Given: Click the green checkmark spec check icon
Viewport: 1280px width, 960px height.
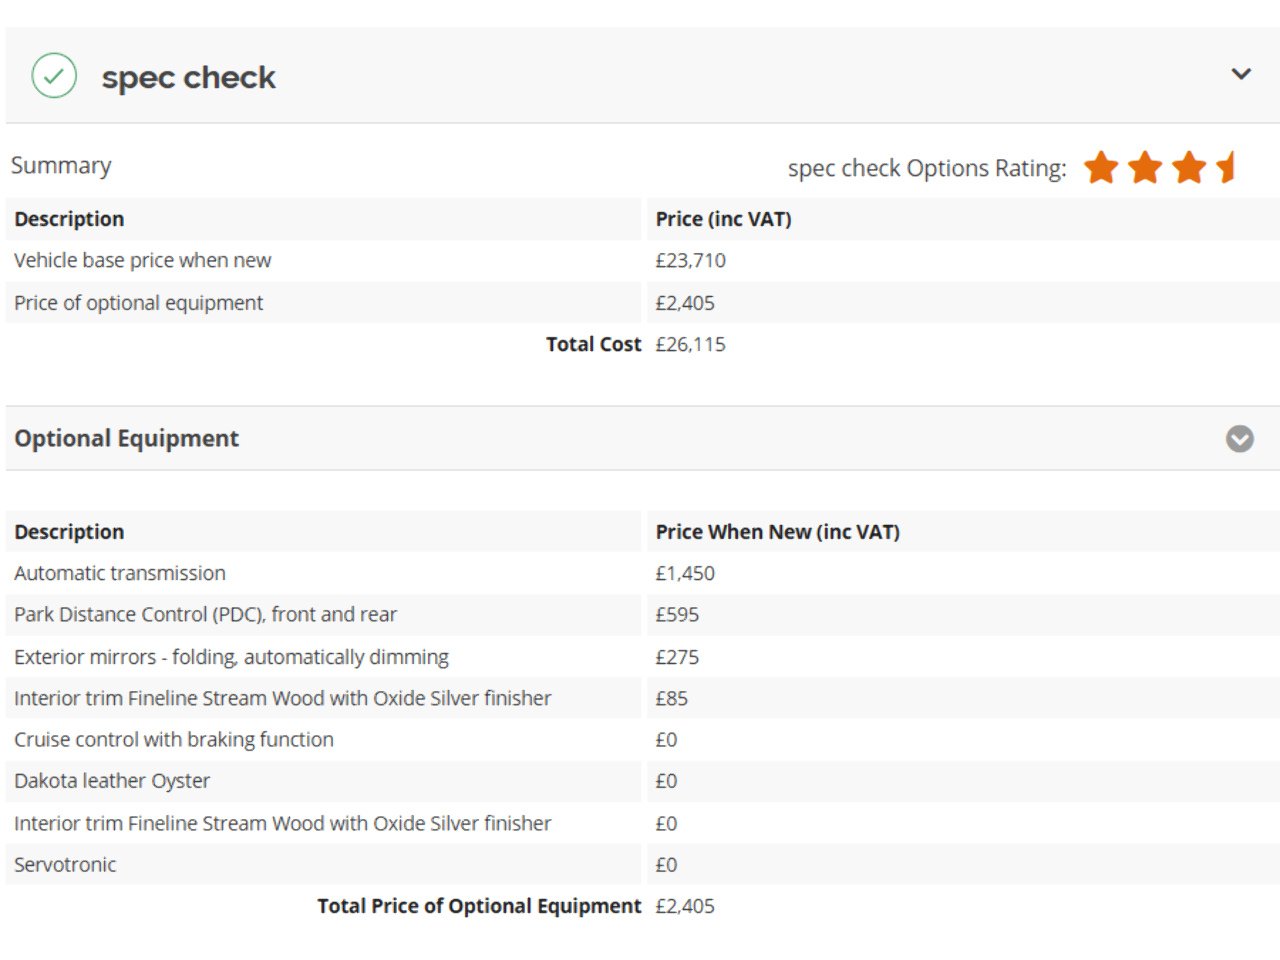Looking at the screenshot, I should pos(54,75).
